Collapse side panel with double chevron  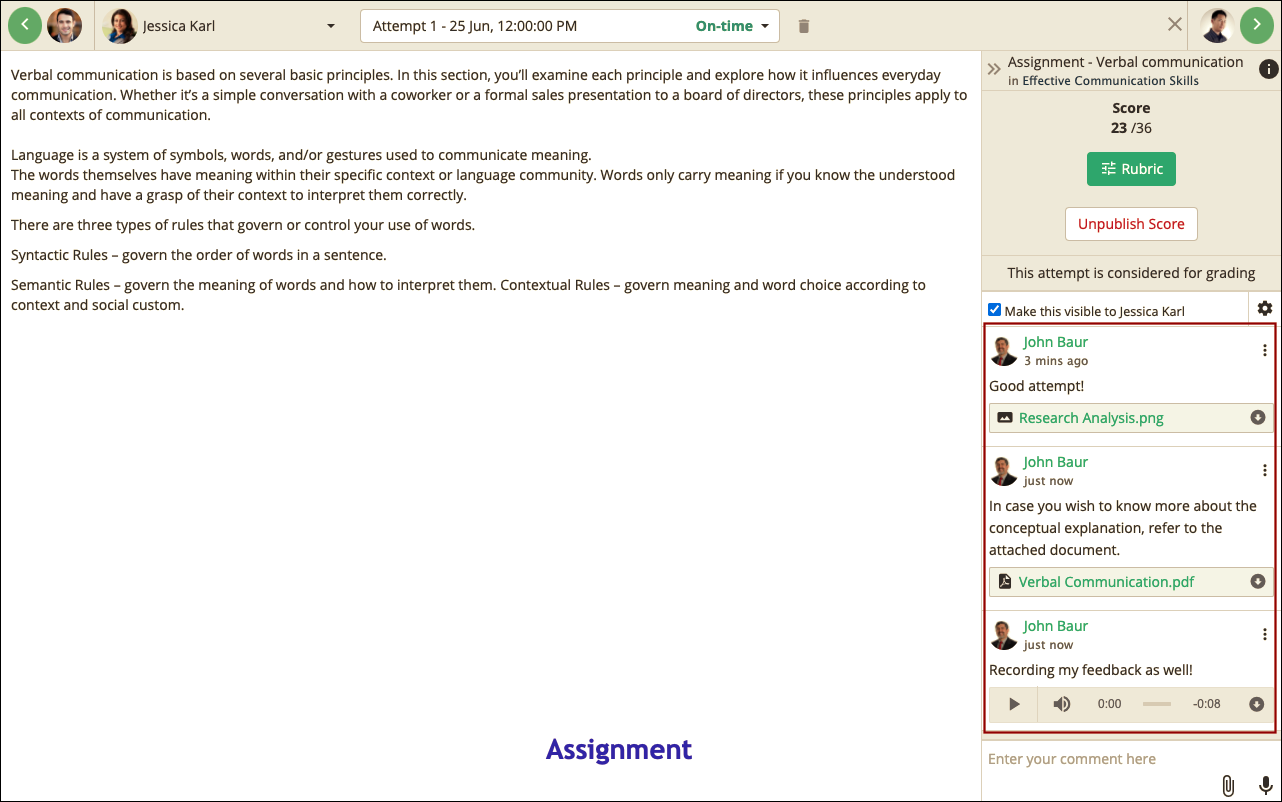coord(994,69)
